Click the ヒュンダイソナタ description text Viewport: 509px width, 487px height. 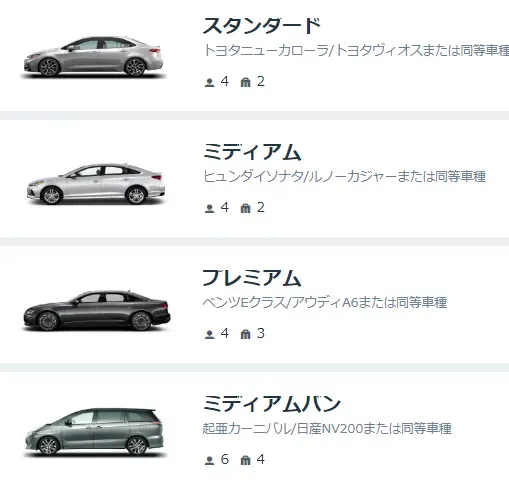(x=344, y=176)
